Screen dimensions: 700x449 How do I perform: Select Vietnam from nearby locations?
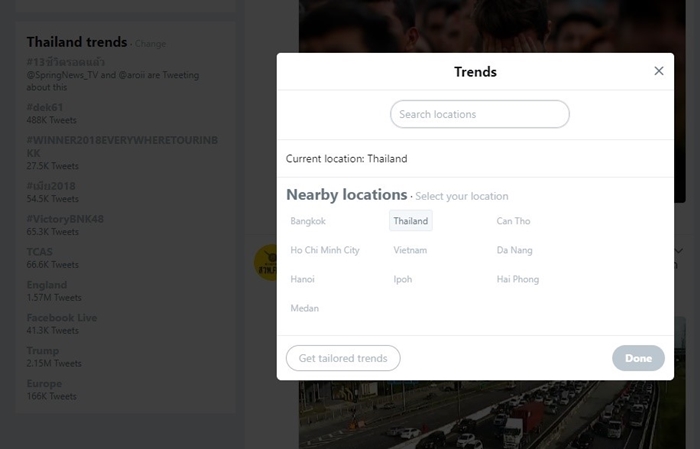pyautogui.click(x=410, y=250)
